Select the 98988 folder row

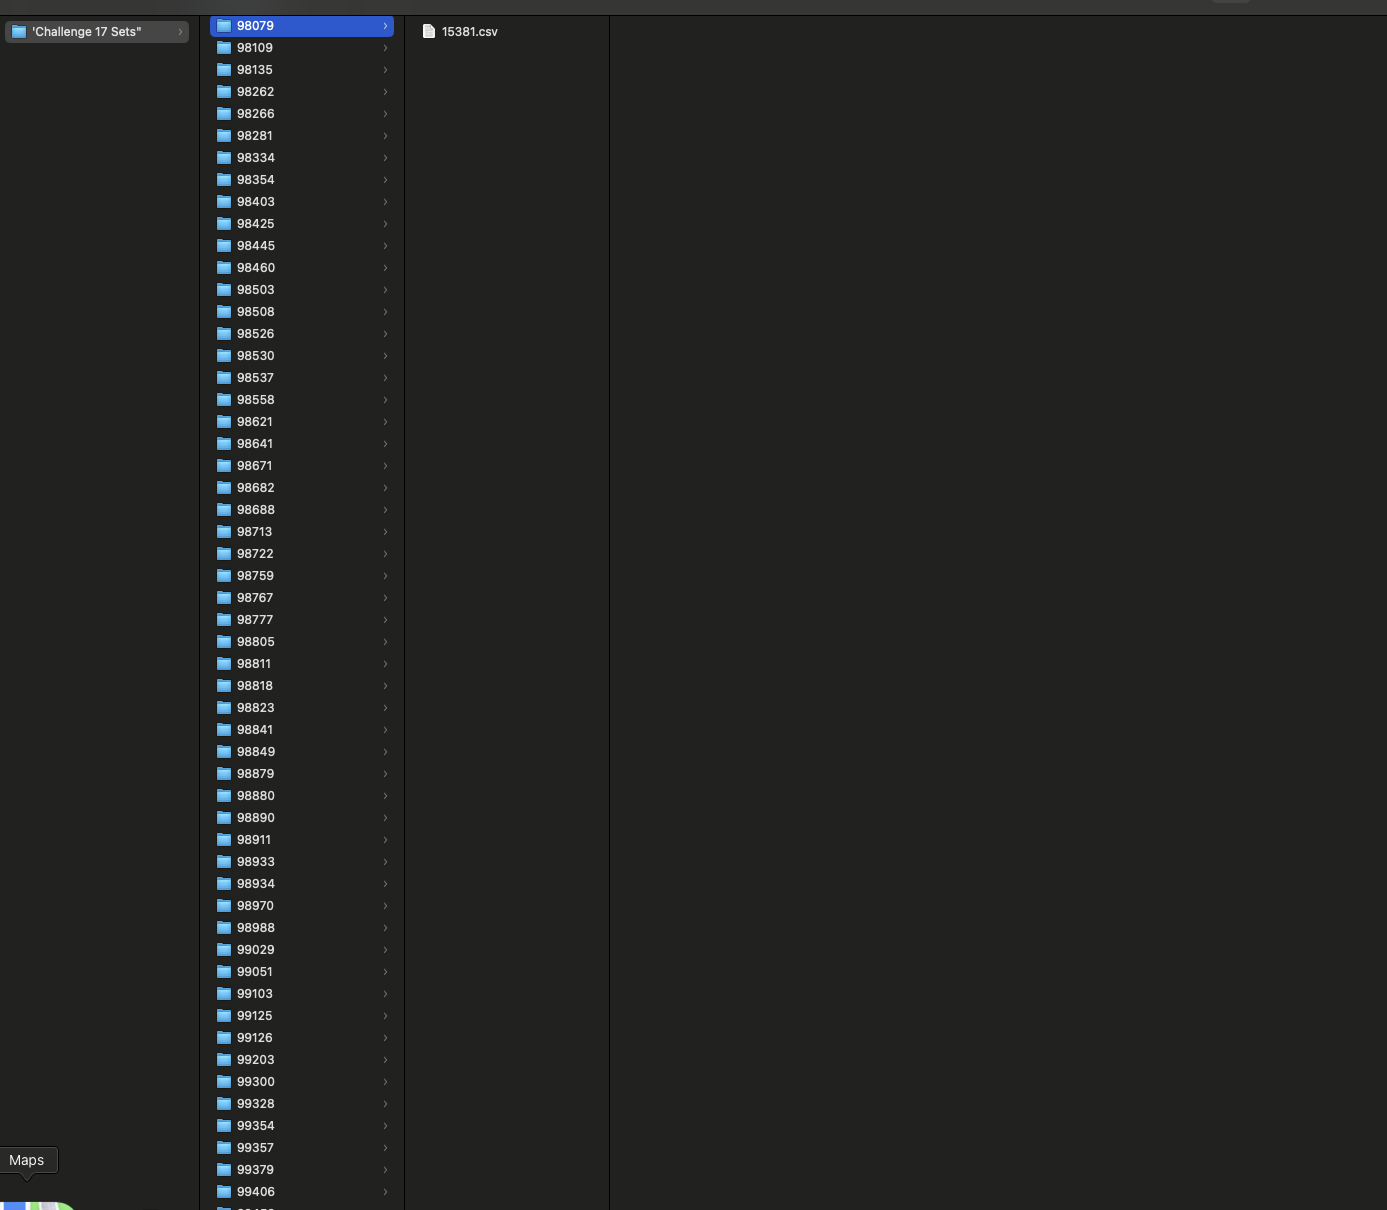[301, 928]
